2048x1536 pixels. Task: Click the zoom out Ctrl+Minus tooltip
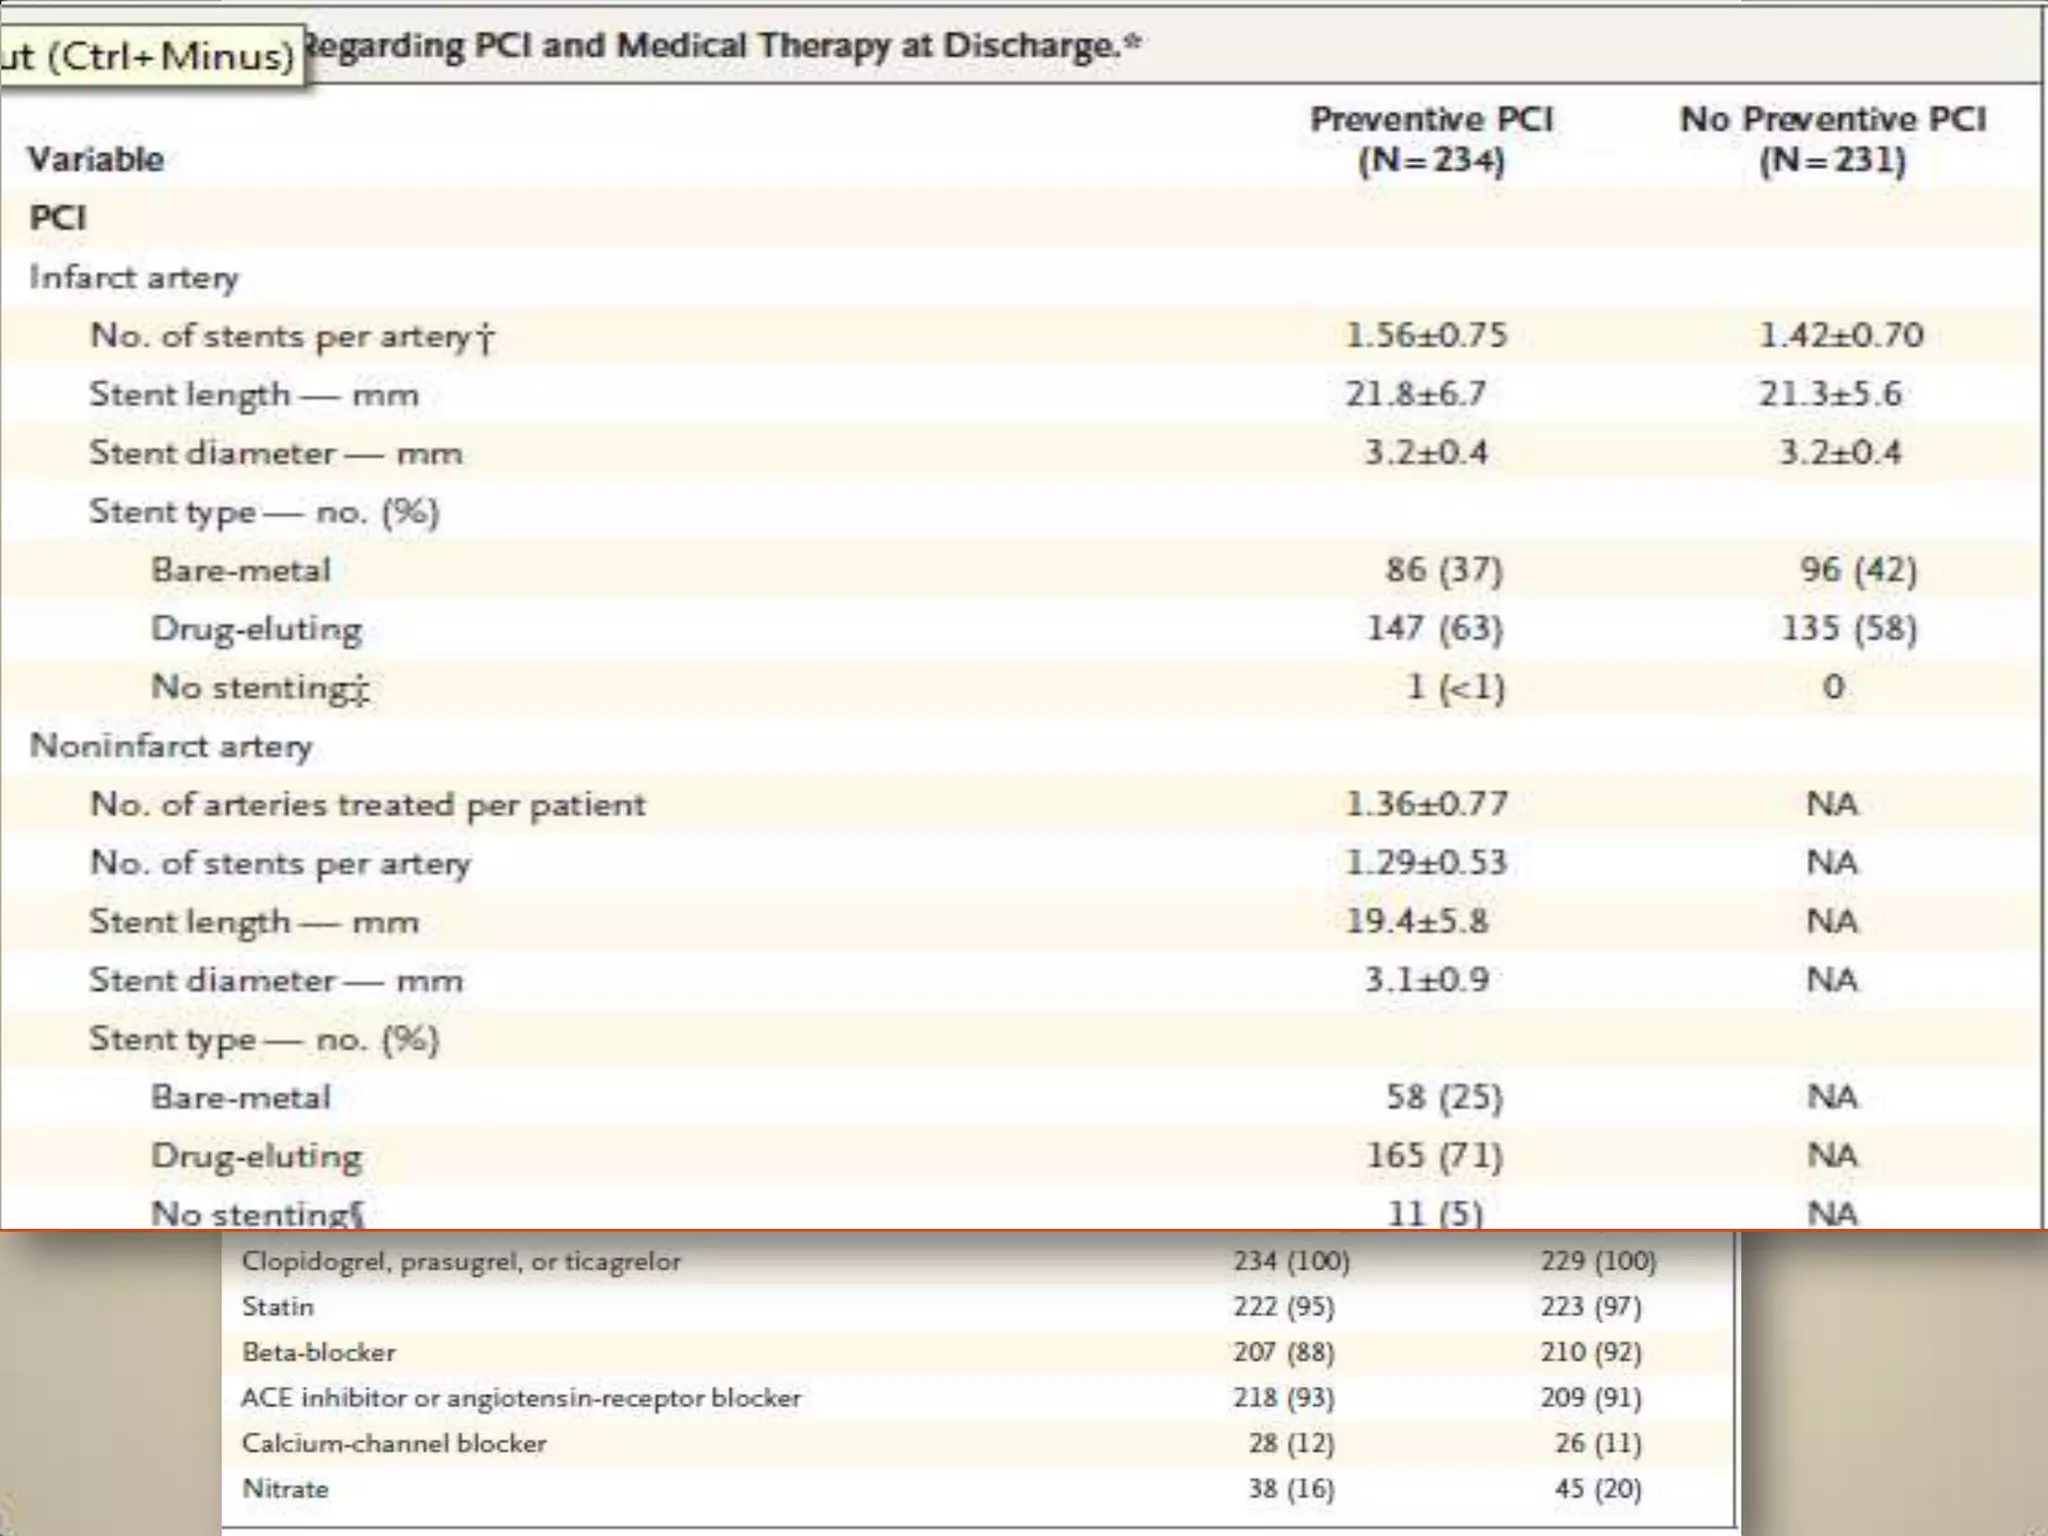[x=150, y=55]
